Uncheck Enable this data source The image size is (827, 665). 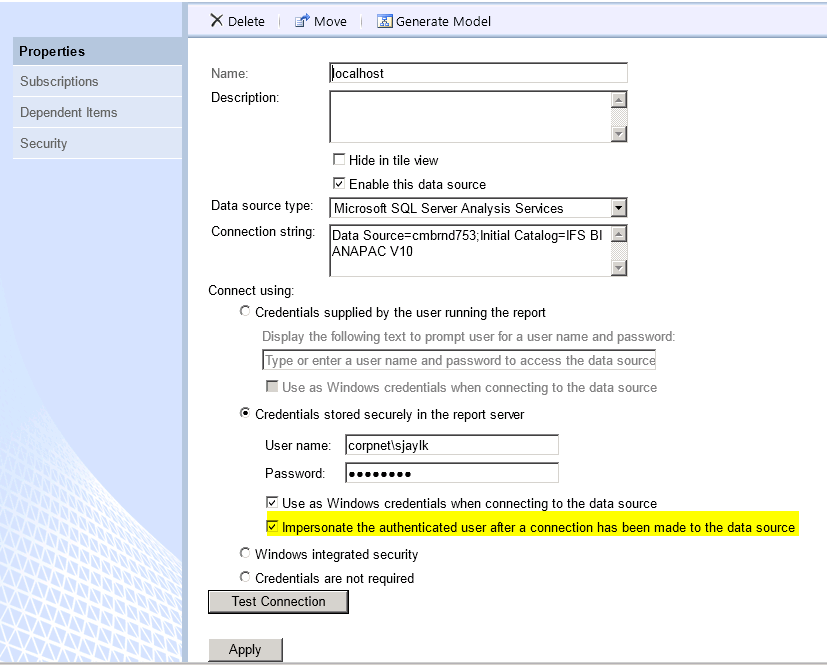coord(339,184)
